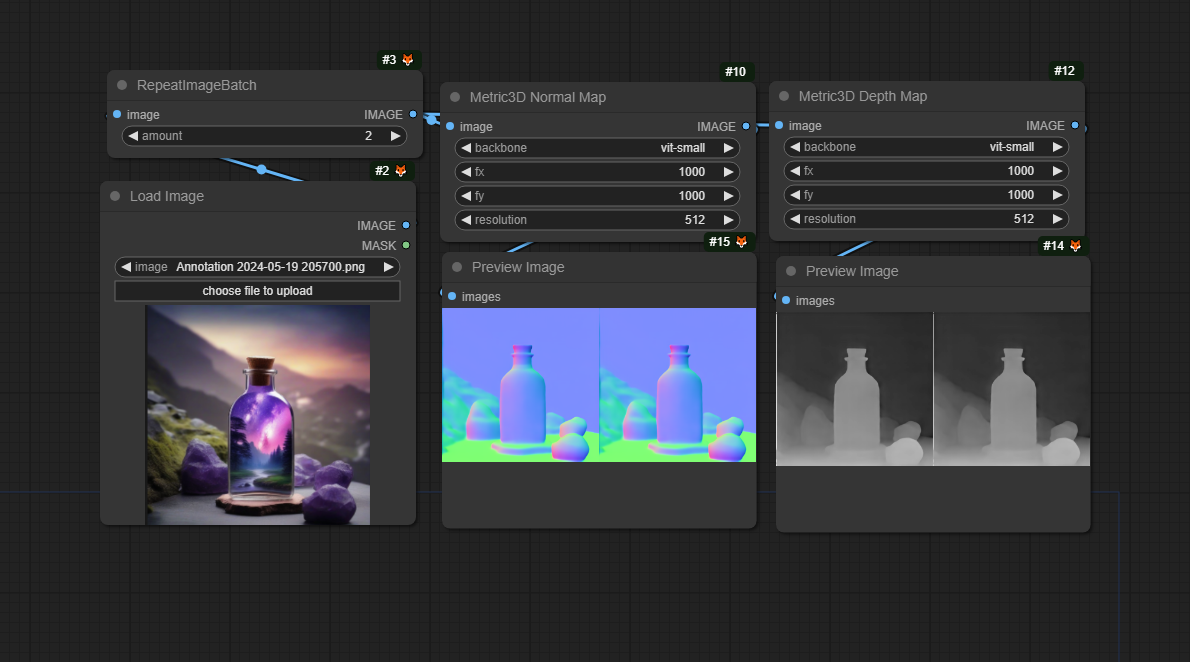Open the image file selector in Load Image
Screen dimensions: 1190x662
tap(257, 267)
